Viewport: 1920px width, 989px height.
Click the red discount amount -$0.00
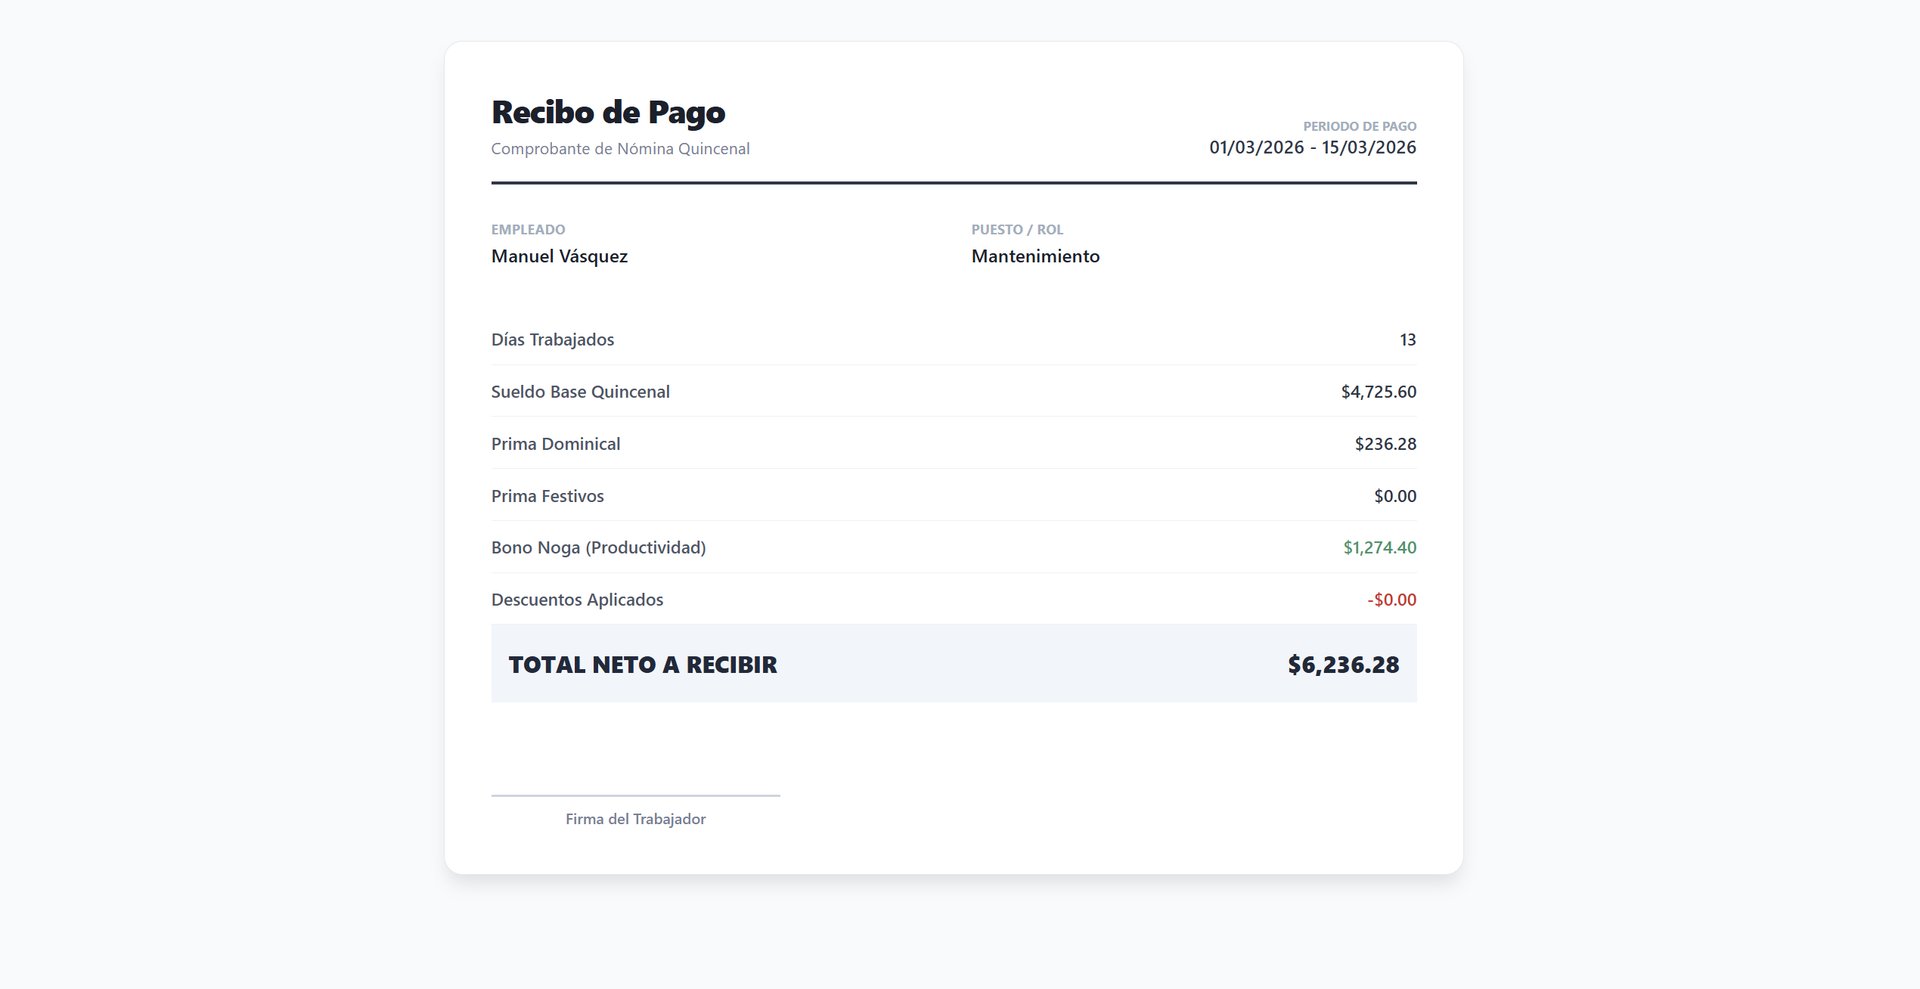1391,600
